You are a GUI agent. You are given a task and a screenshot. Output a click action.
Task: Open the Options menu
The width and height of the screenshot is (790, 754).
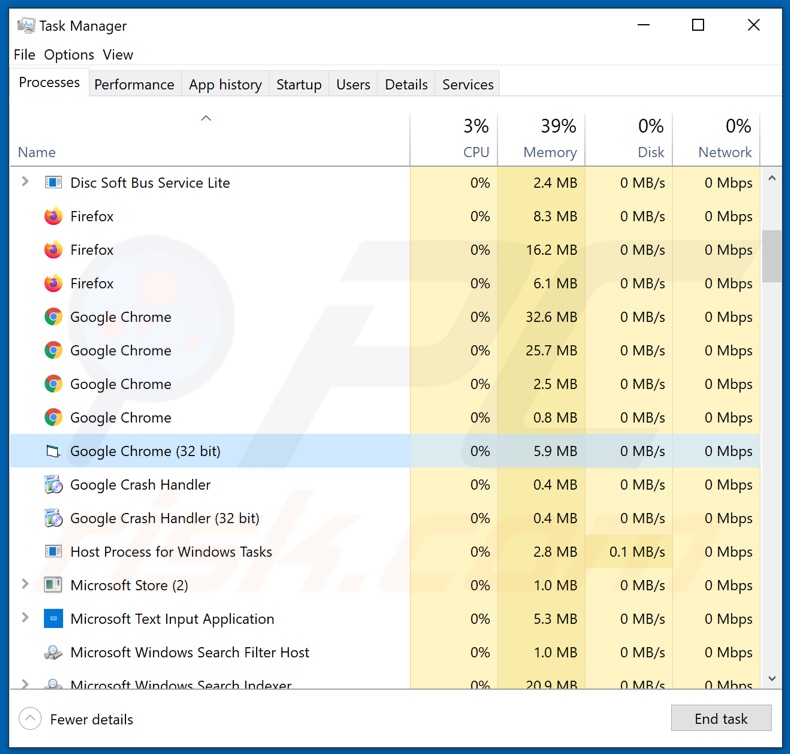coord(69,54)
